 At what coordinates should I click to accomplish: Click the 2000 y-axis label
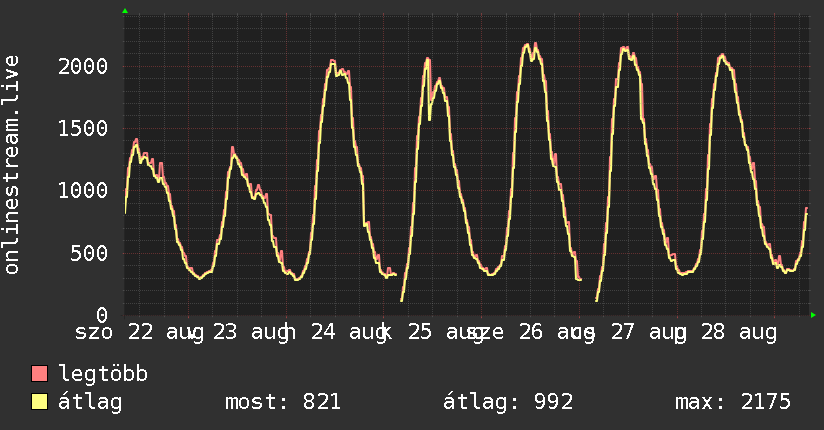click(83, 66)
